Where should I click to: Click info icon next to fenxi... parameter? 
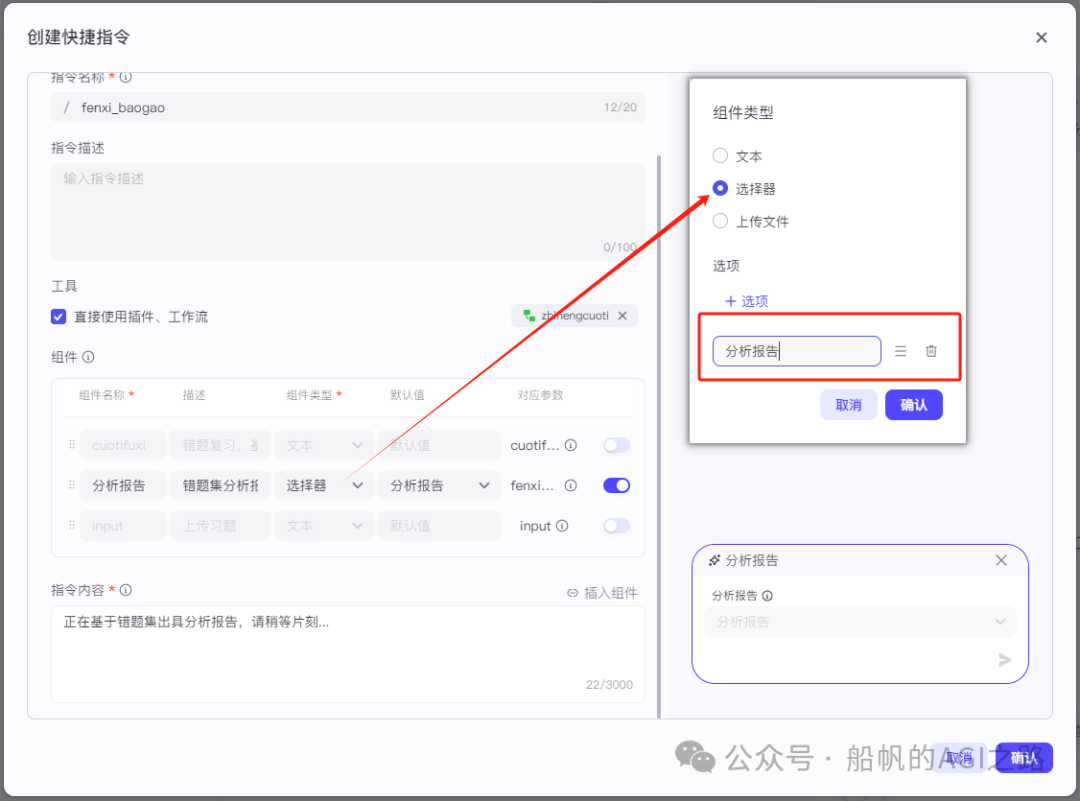pos(571,486)
